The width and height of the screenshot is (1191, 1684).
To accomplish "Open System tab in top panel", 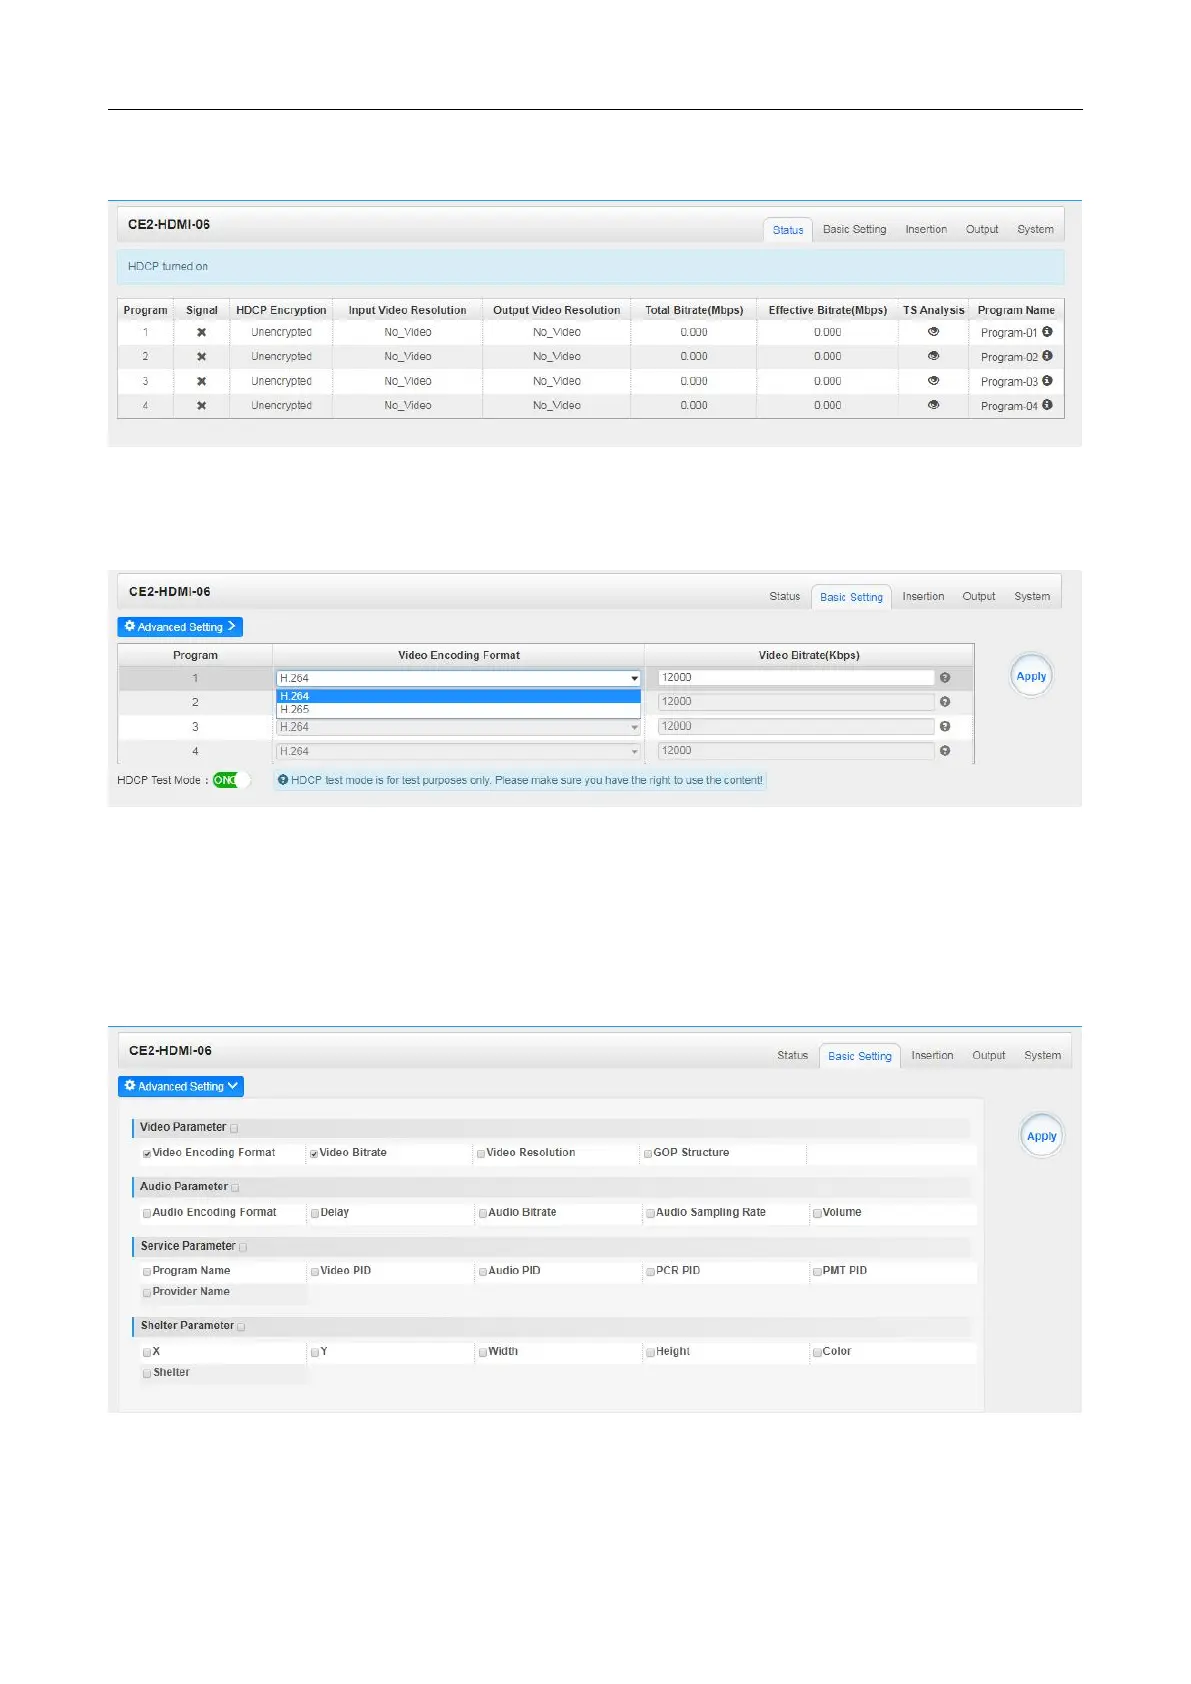I will point(1035,229).
